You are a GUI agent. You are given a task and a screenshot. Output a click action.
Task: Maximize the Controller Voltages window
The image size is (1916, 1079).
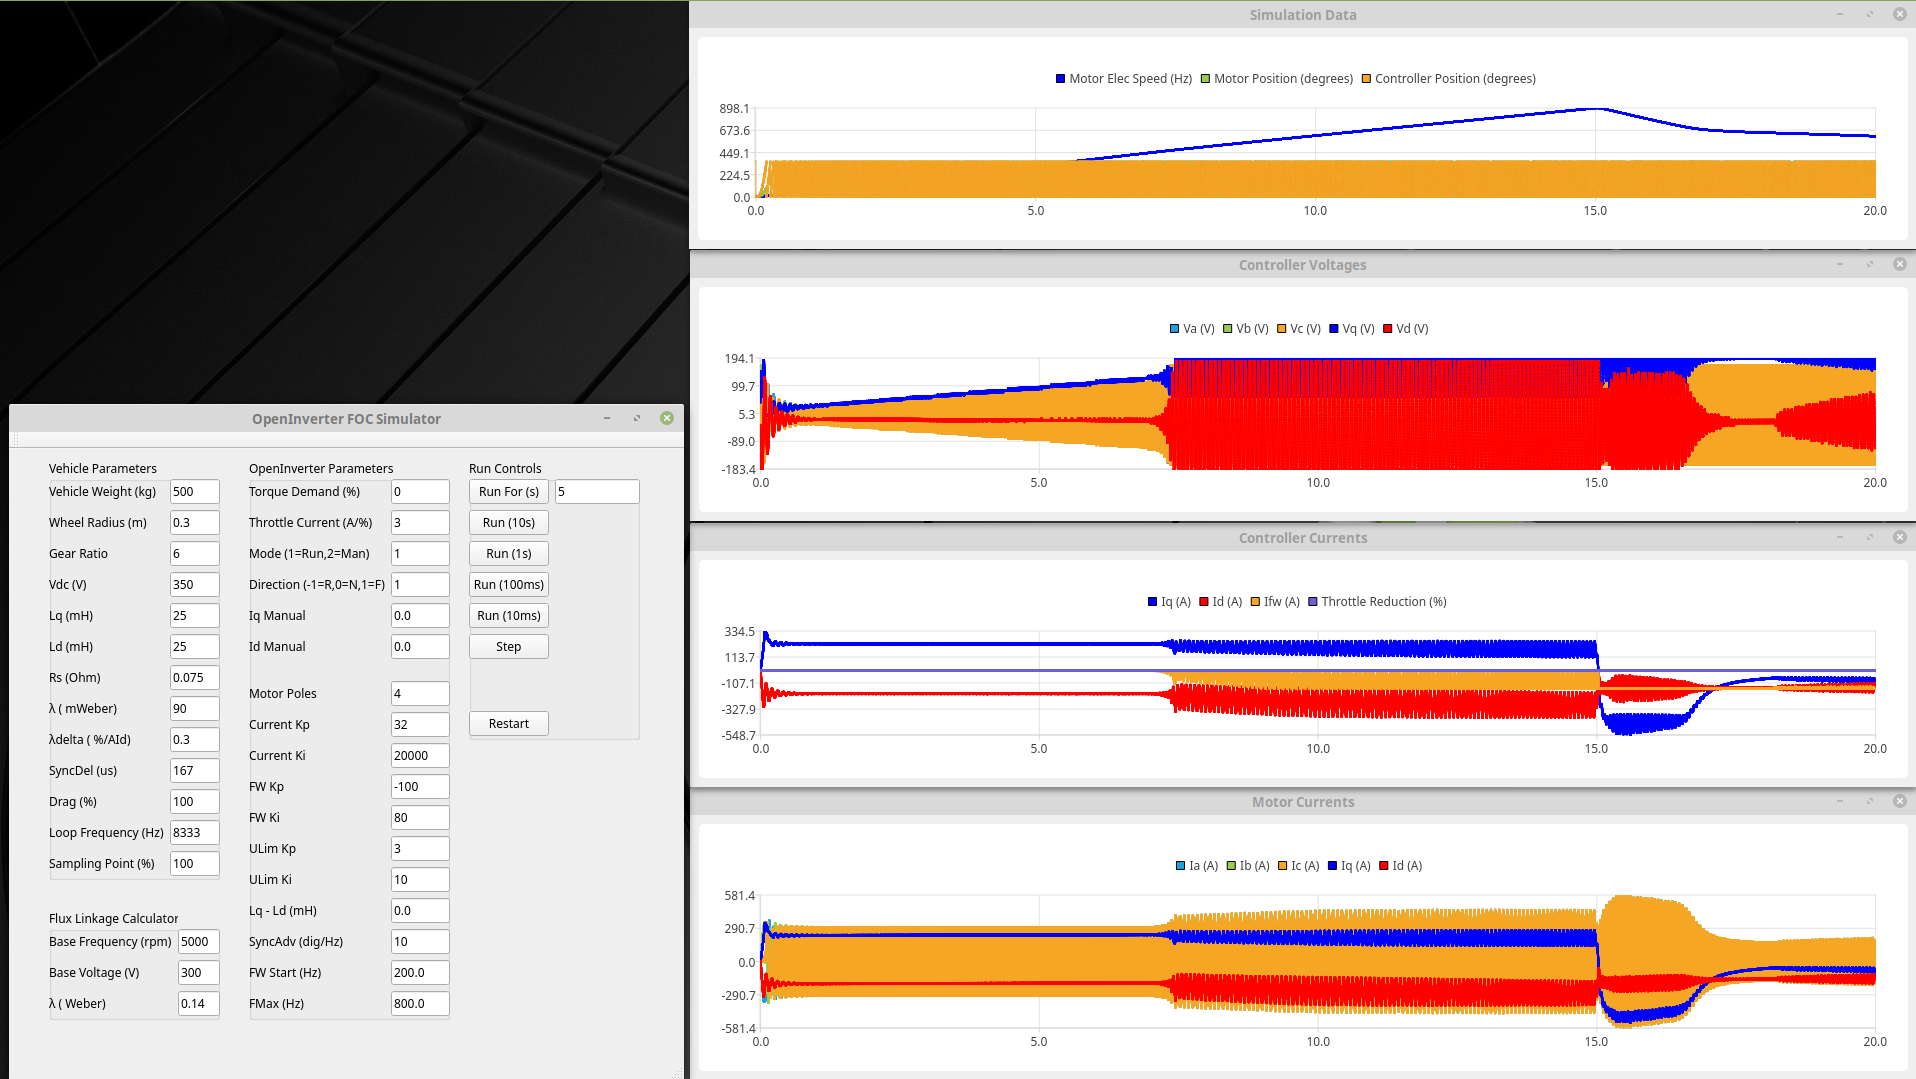click(x=1869, y=264)
